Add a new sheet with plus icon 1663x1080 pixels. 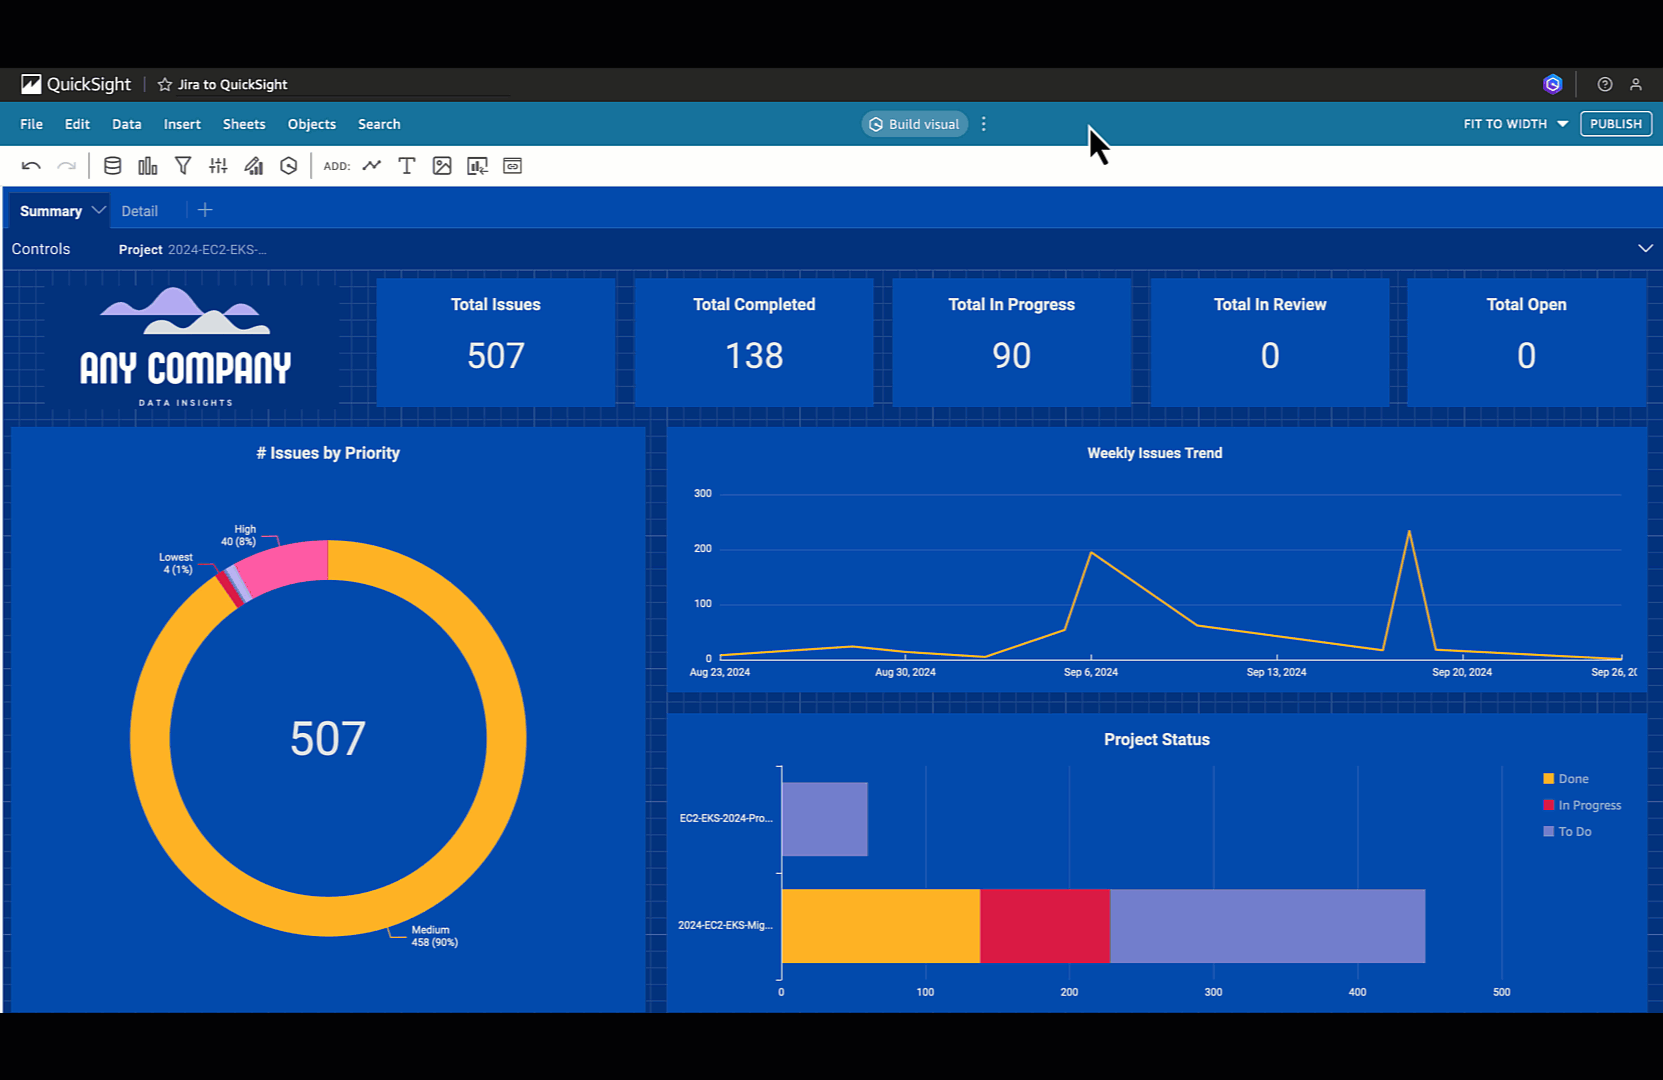(205, 210)
